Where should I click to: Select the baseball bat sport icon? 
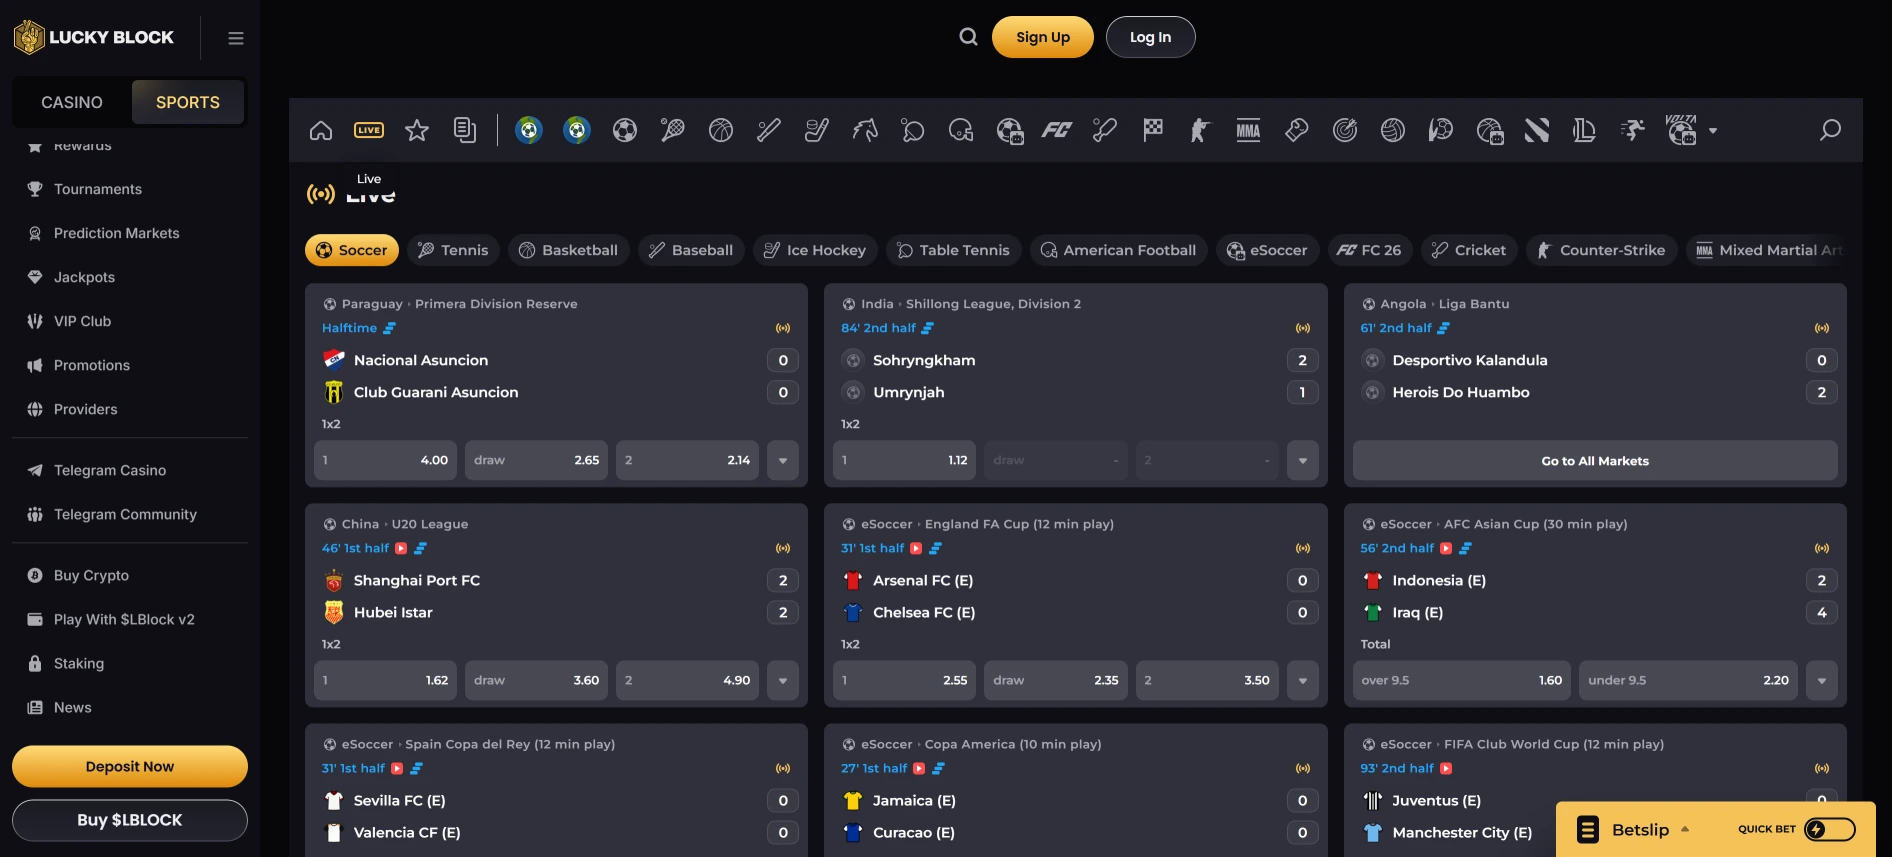769,130
